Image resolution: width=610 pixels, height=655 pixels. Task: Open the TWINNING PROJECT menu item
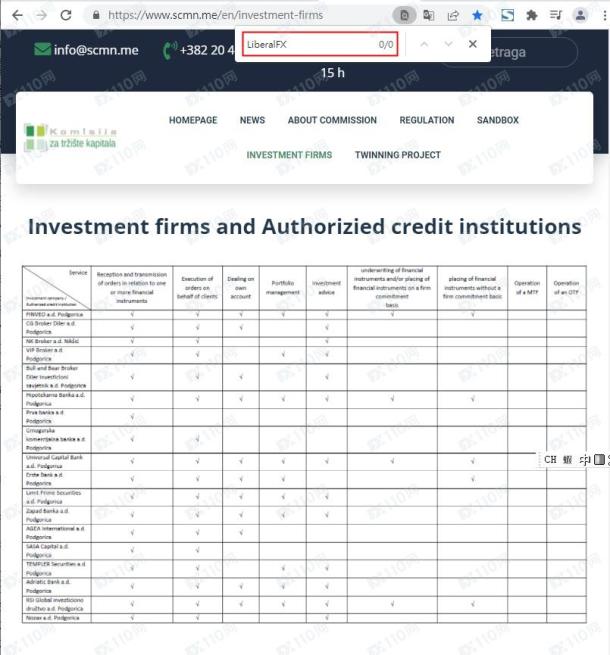(398, 155)
